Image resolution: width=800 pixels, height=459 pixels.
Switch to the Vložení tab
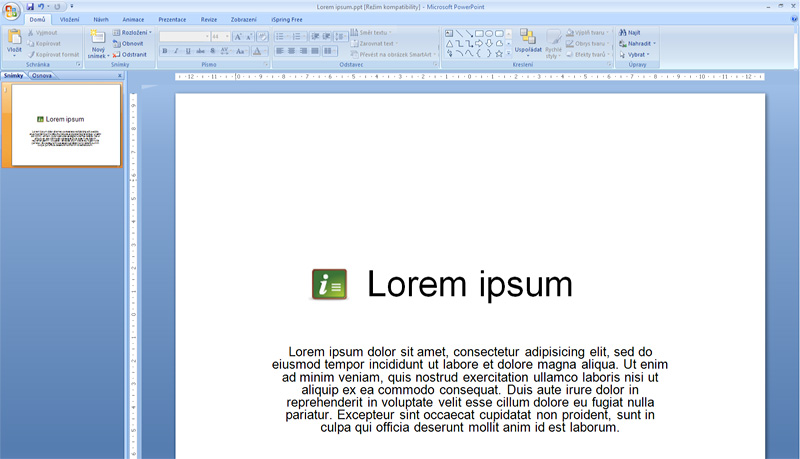click(69, 19)
